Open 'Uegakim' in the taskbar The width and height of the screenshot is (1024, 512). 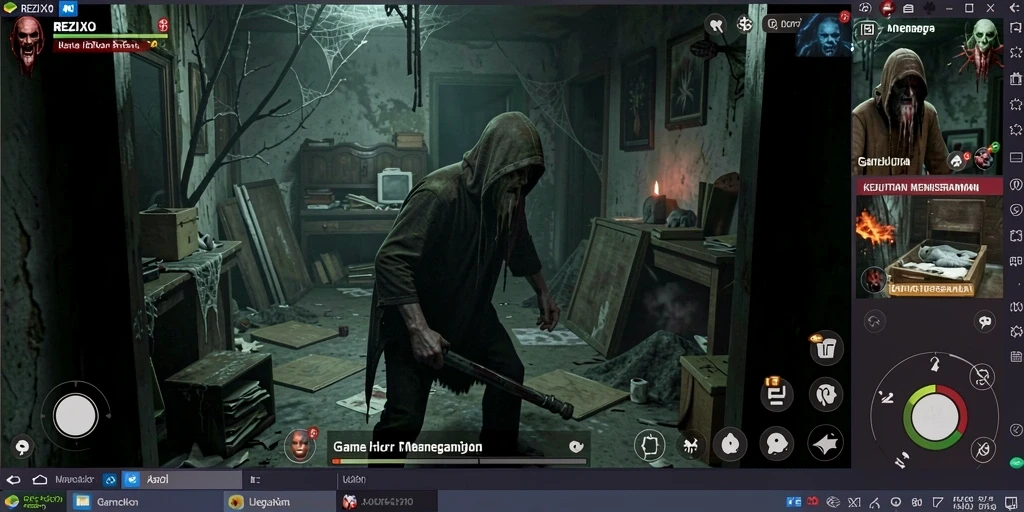click(280, 502)
